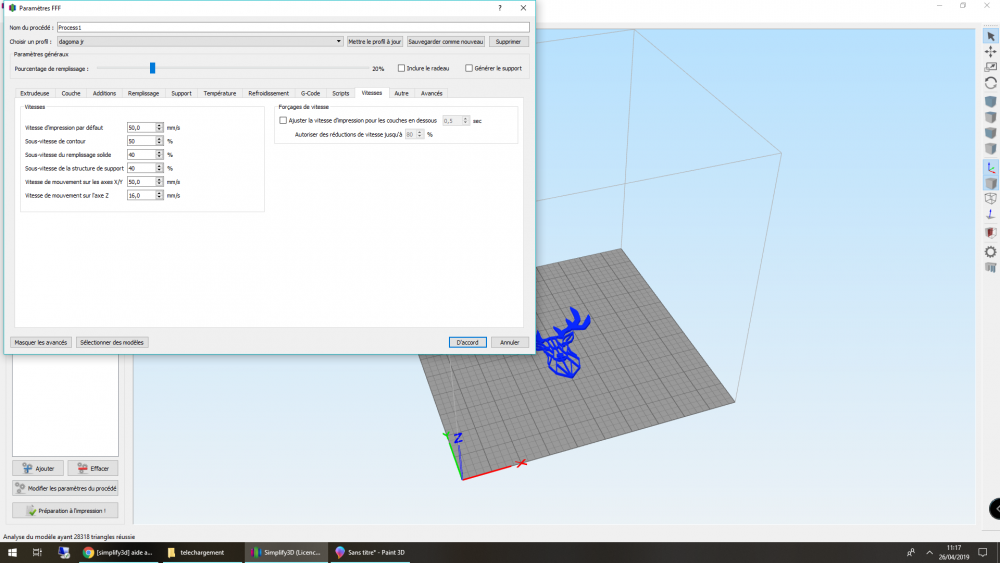Toggle solid model rendering icon

(990, 184)
